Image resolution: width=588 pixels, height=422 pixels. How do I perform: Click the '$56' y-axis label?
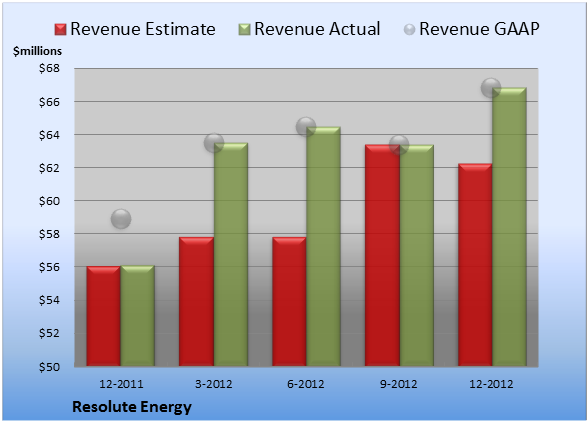pos(49,267)
